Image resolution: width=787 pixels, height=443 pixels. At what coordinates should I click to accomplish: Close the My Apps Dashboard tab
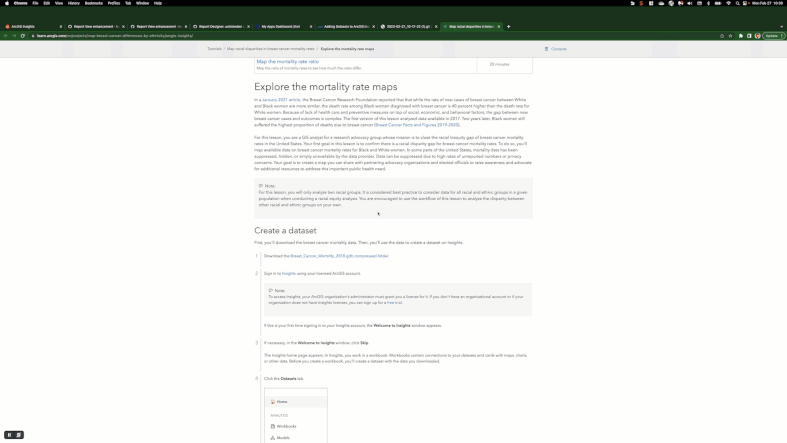click(x=311, y=27)
